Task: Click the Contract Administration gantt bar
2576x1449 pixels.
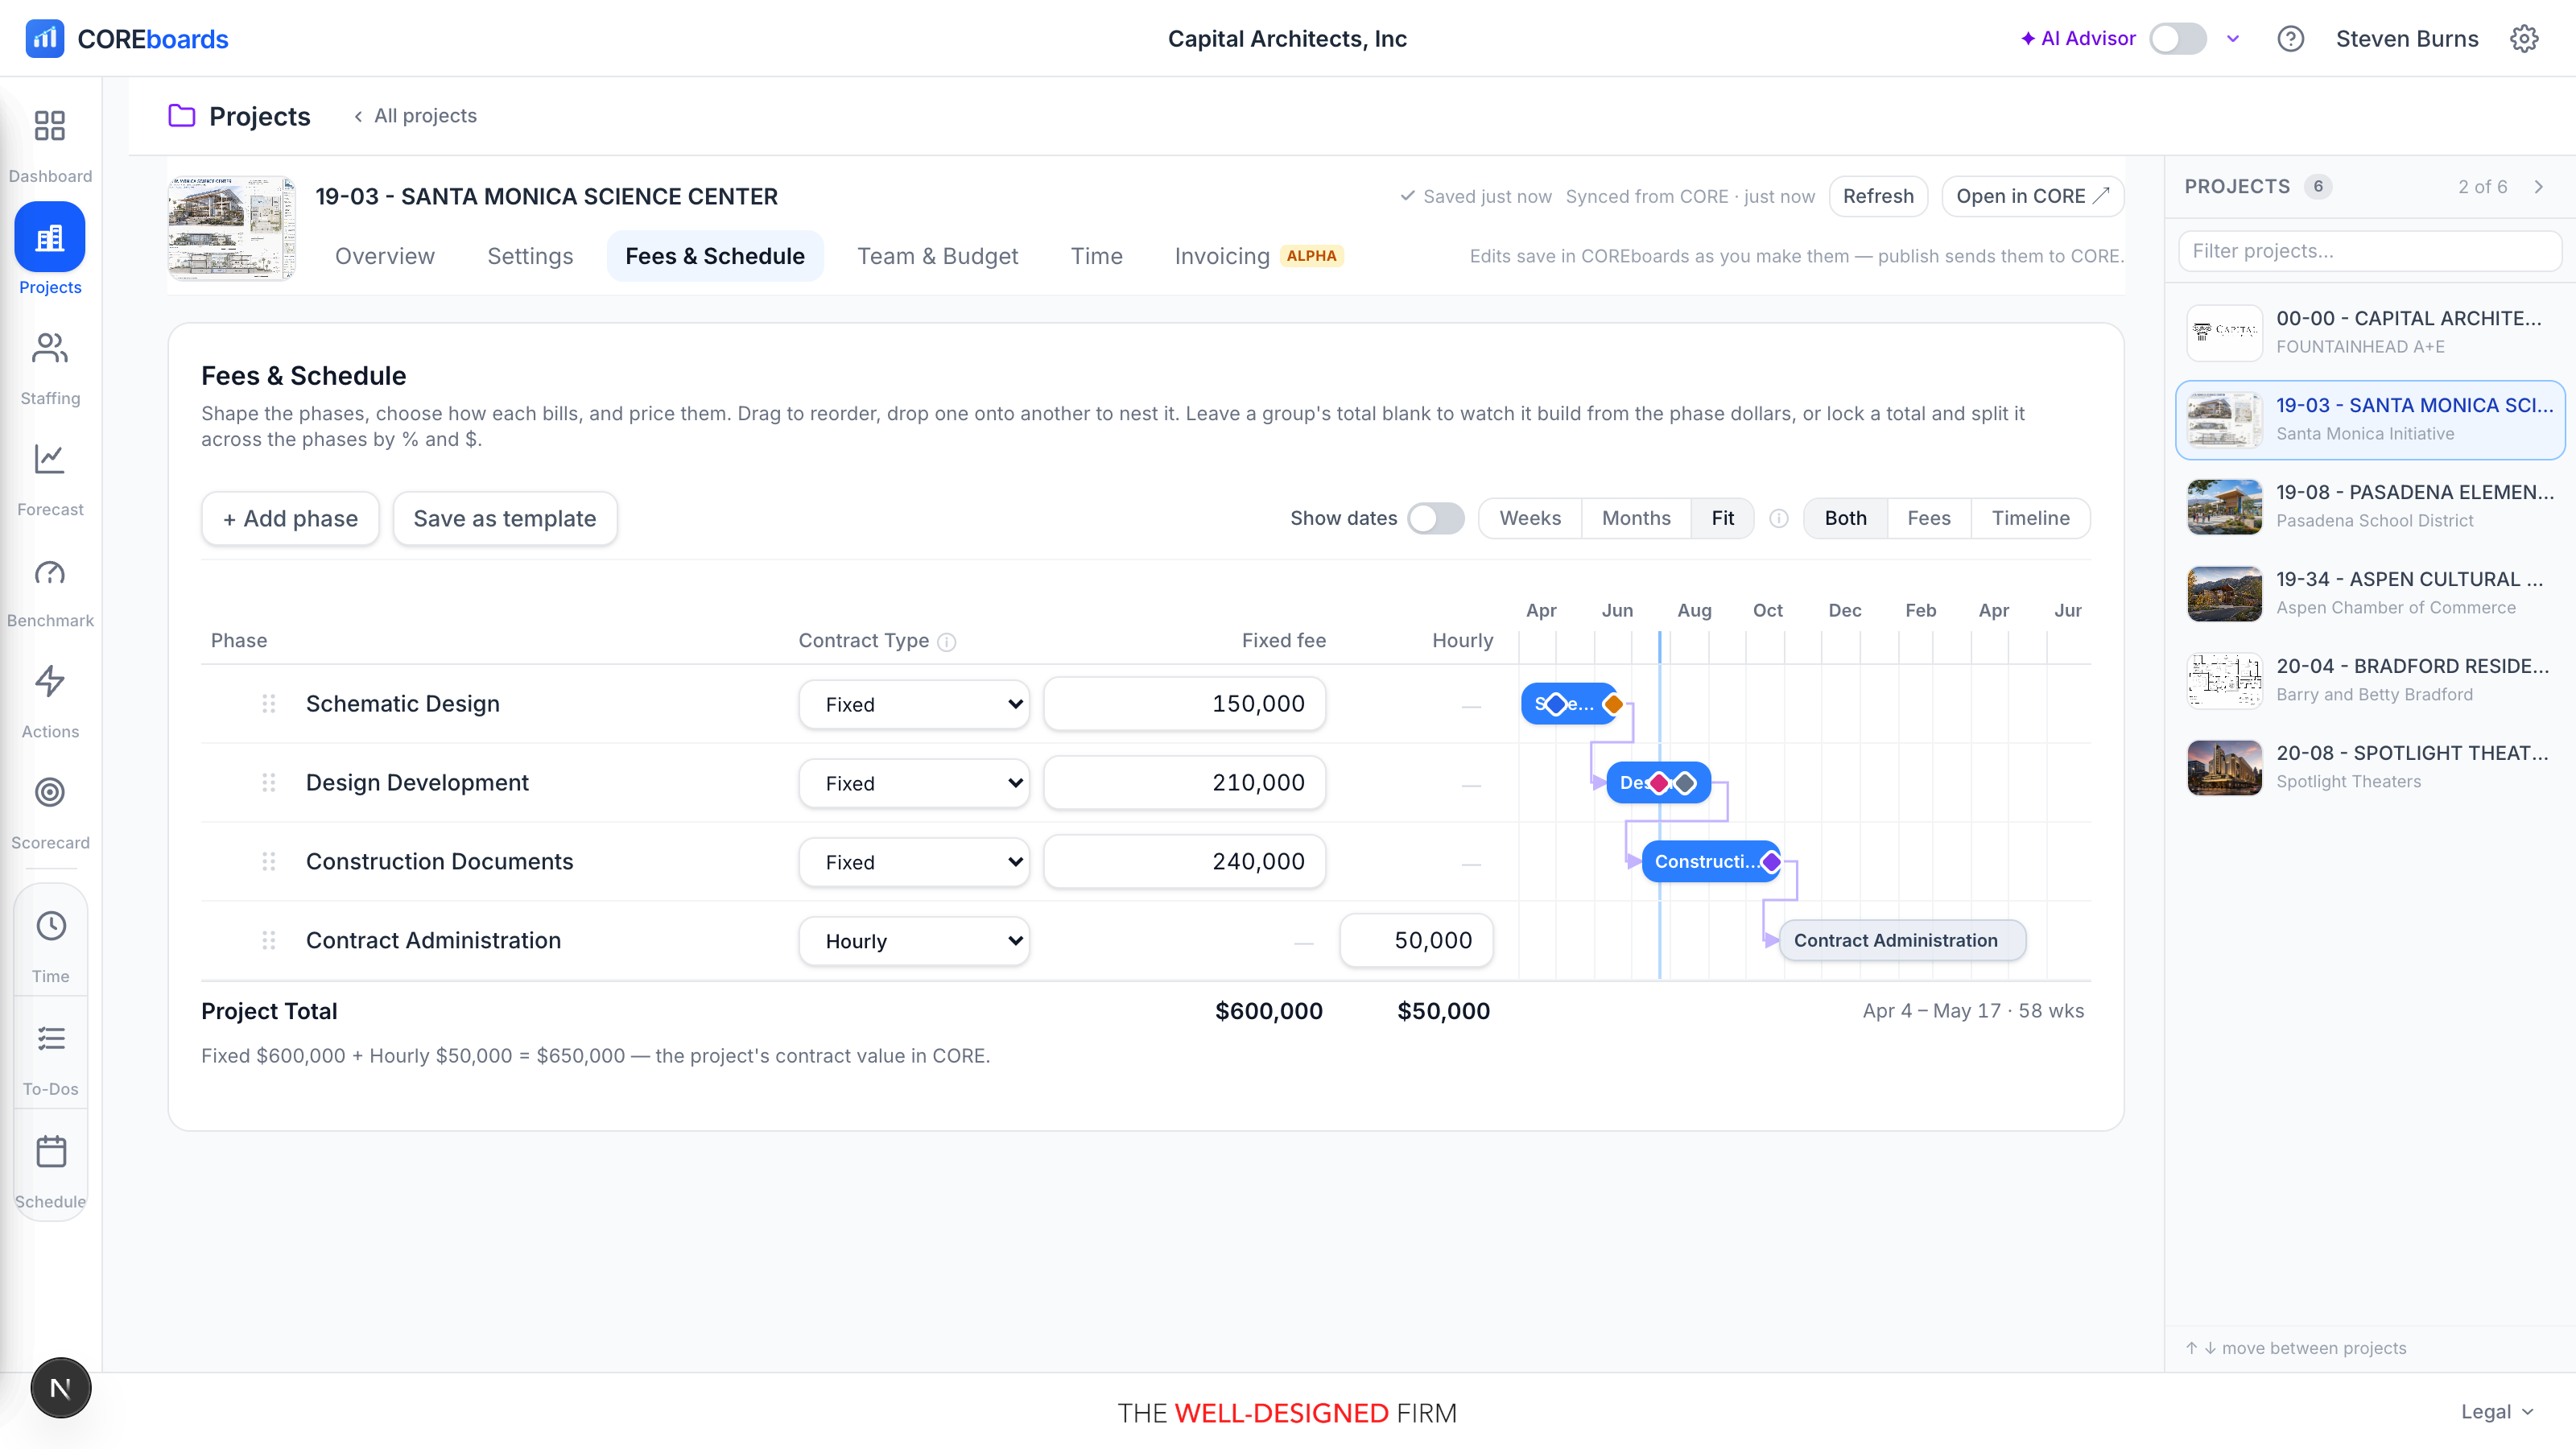Action: [x=1902, y=941]
